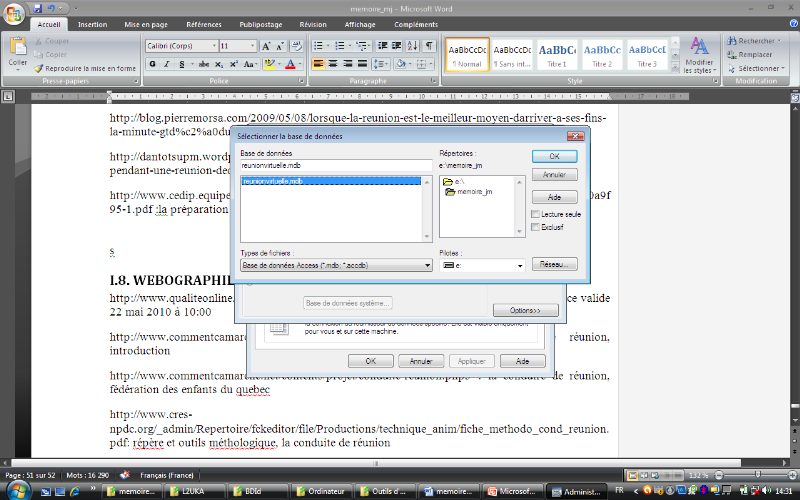The width and height of the screenshot is (800, 500).
Task: Open Rechercher dropdown arrow
Action: (779, 41)
